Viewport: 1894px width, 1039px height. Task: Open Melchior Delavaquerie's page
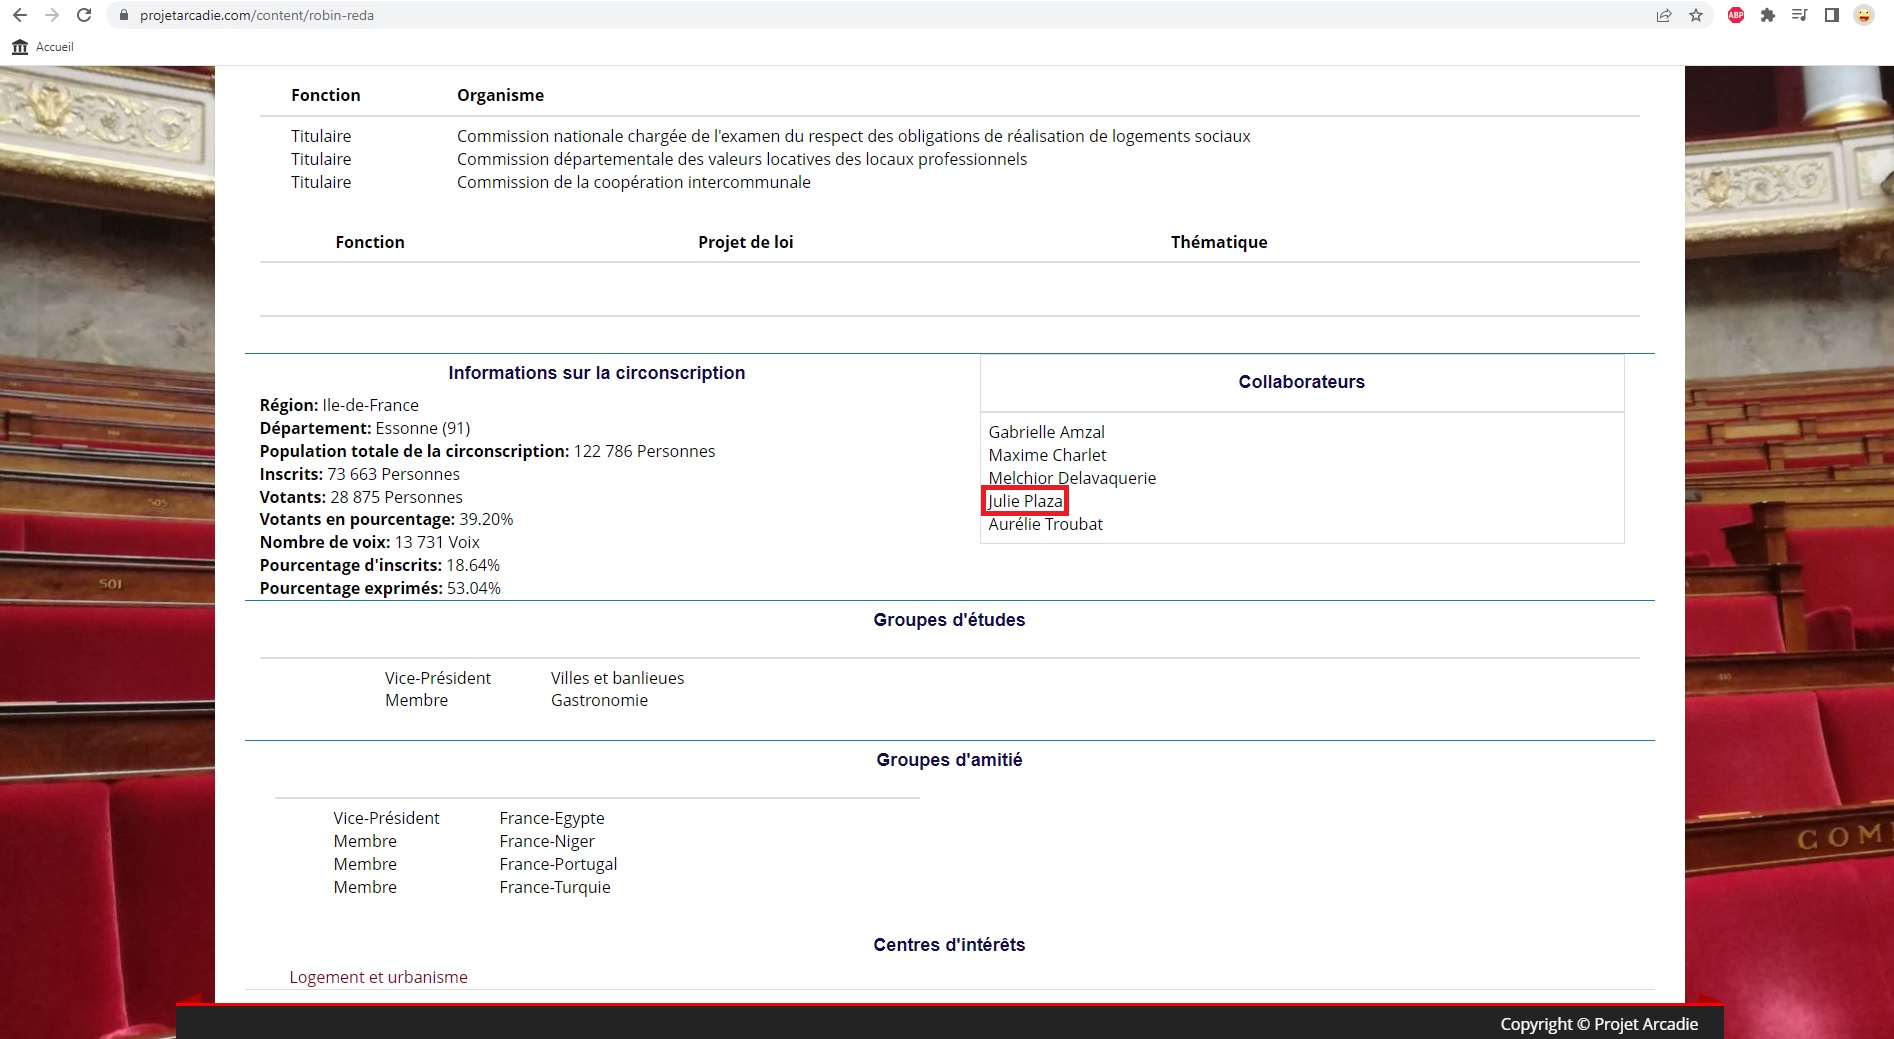click(x=1072, y=478)
